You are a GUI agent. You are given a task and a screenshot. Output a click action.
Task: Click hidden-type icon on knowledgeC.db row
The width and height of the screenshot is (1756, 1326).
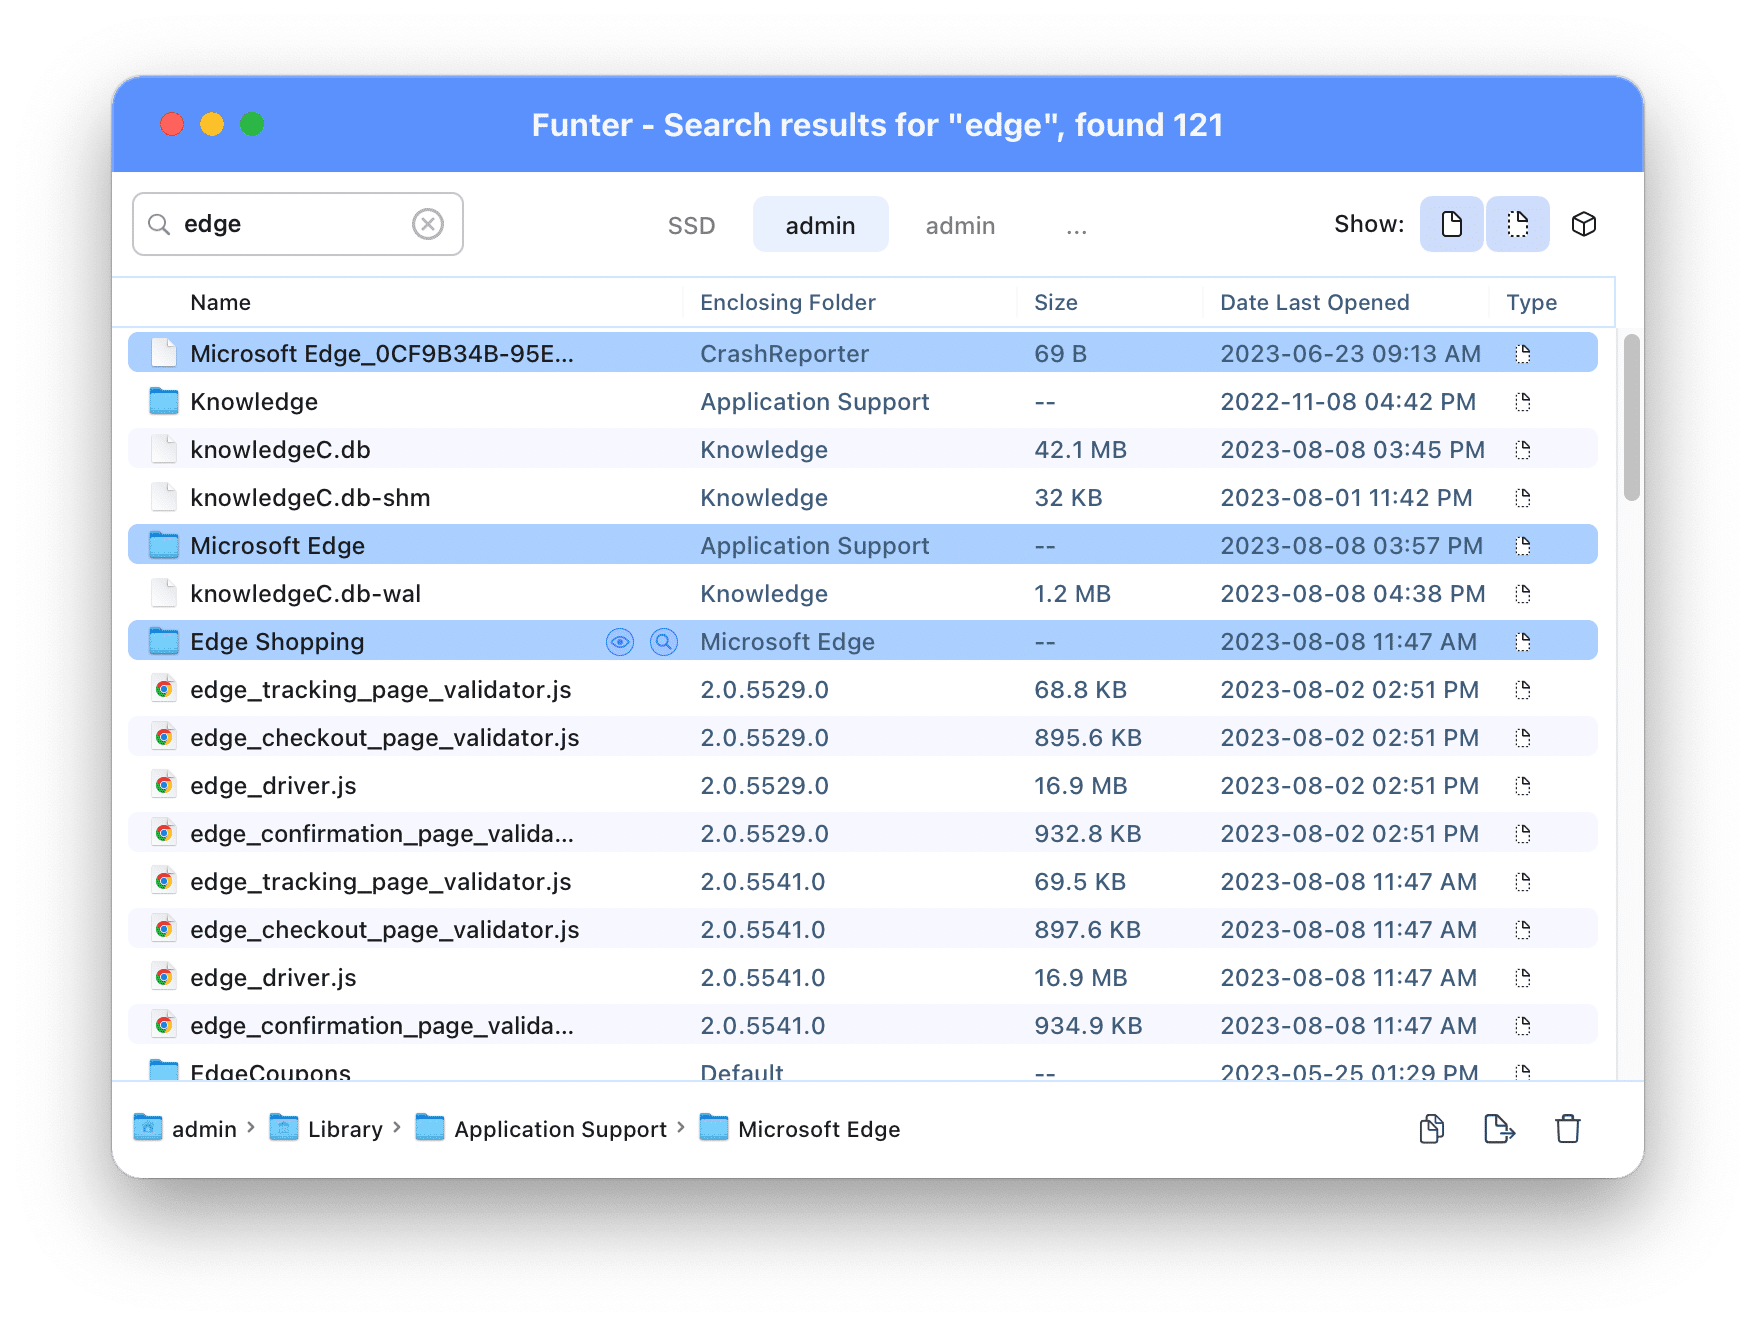tap(1523, 450)
